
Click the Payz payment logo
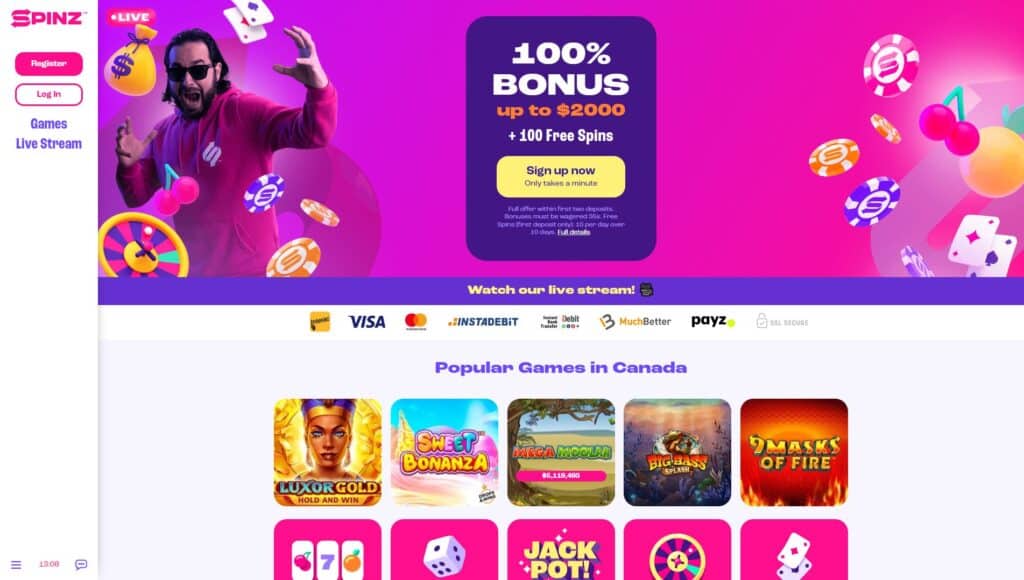[x=713, y=321]
